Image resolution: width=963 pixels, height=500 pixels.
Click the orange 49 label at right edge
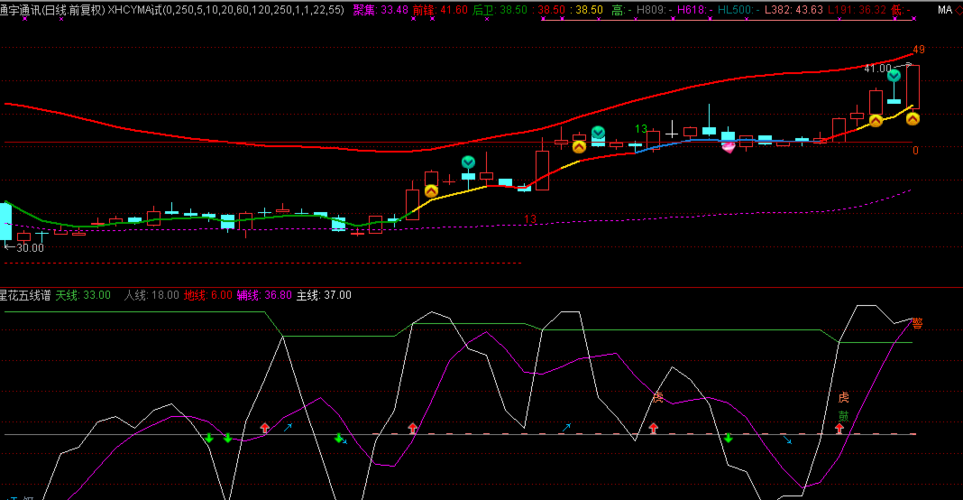click(918, 50)
